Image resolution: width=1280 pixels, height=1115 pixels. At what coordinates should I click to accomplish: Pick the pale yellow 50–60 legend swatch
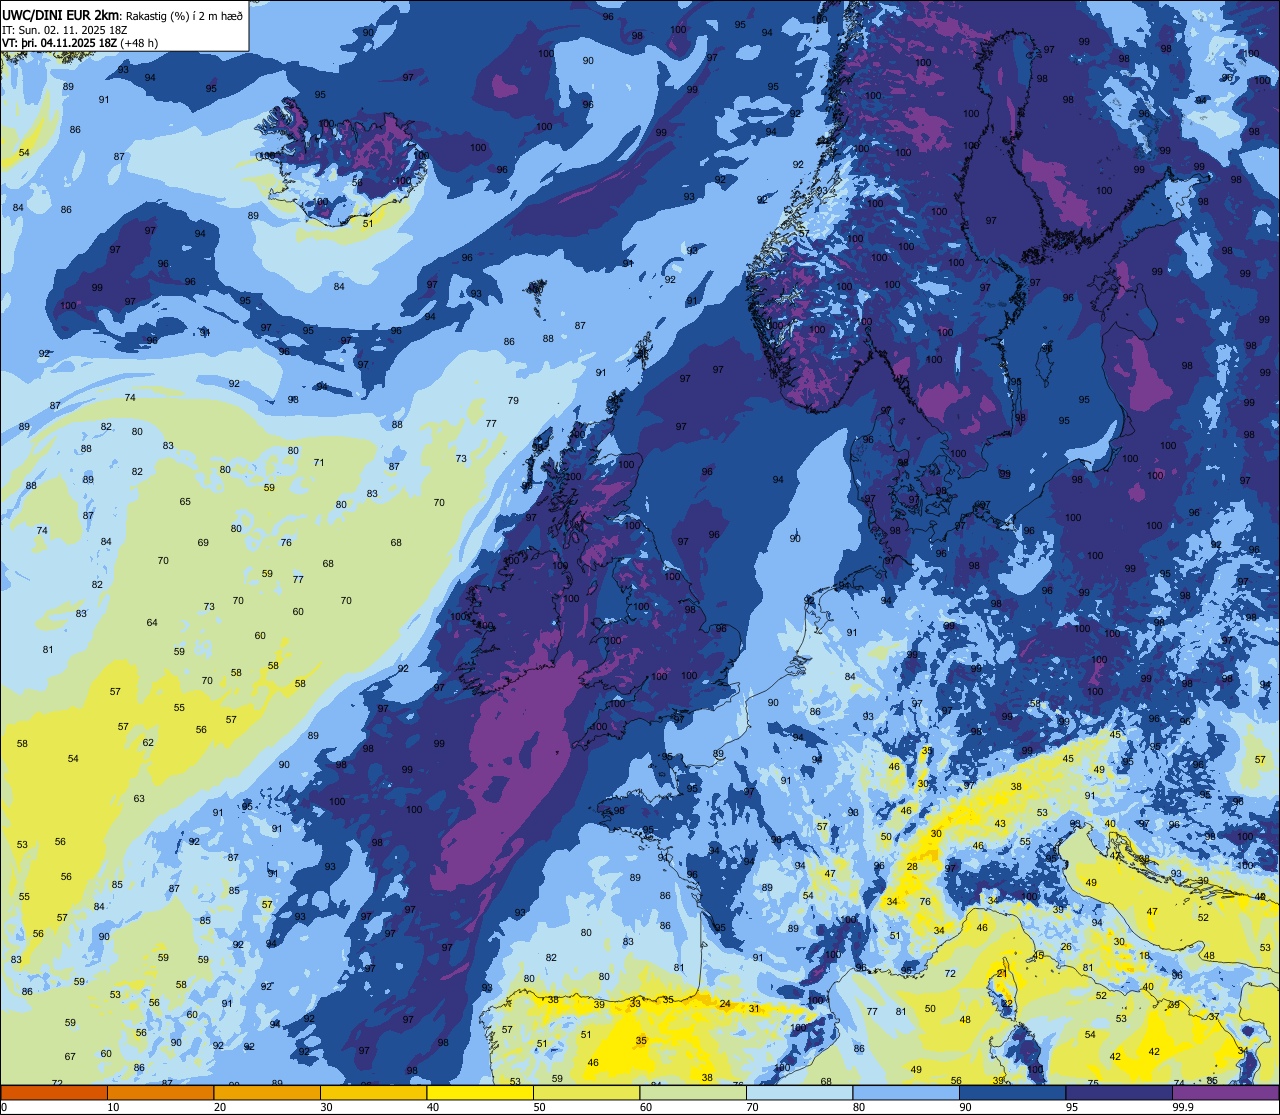587,1092
